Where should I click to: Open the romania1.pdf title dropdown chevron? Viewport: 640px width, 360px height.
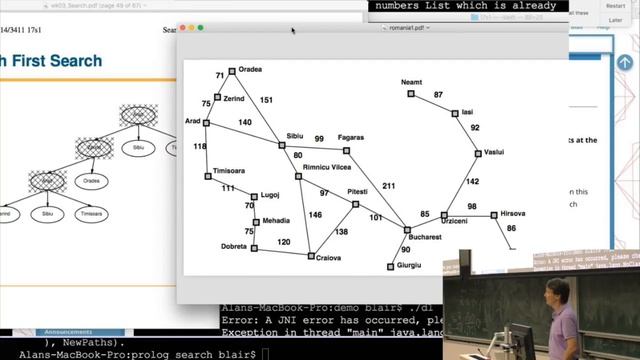pyautogui.click(x=428, y=28)
